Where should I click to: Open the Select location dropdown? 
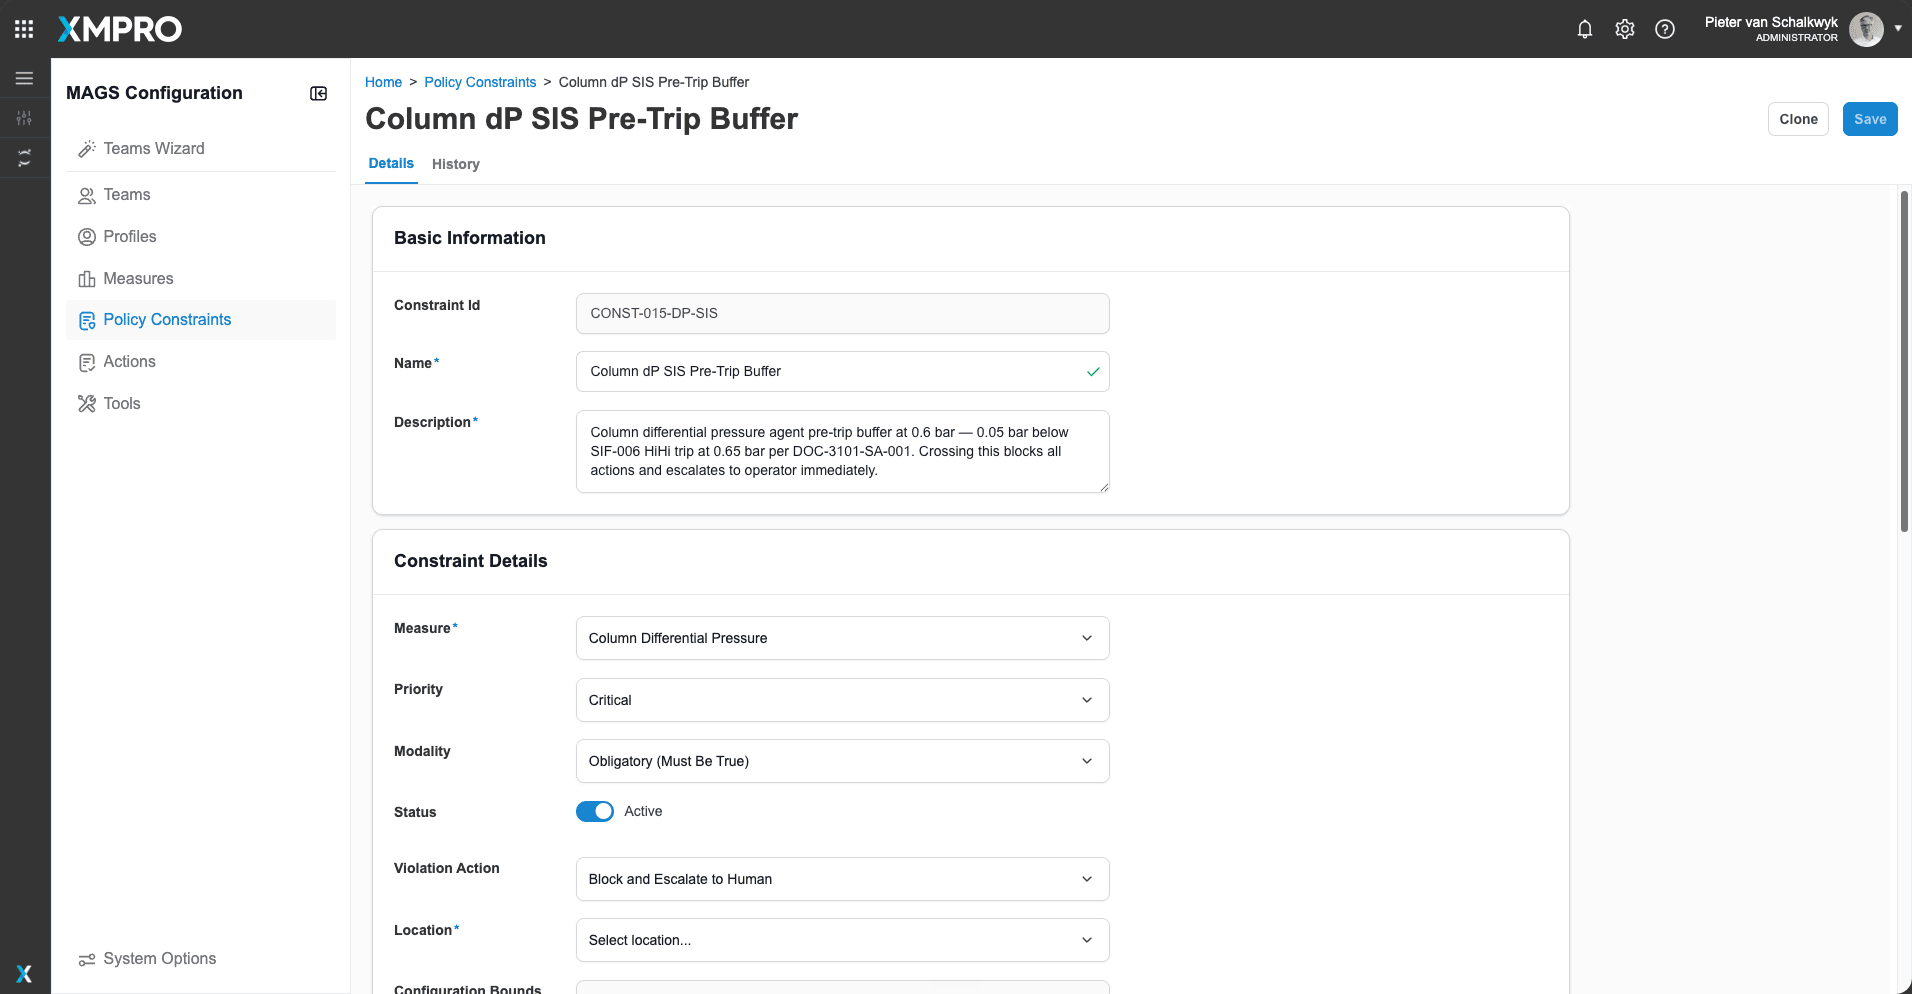click(x=843, y=940)
